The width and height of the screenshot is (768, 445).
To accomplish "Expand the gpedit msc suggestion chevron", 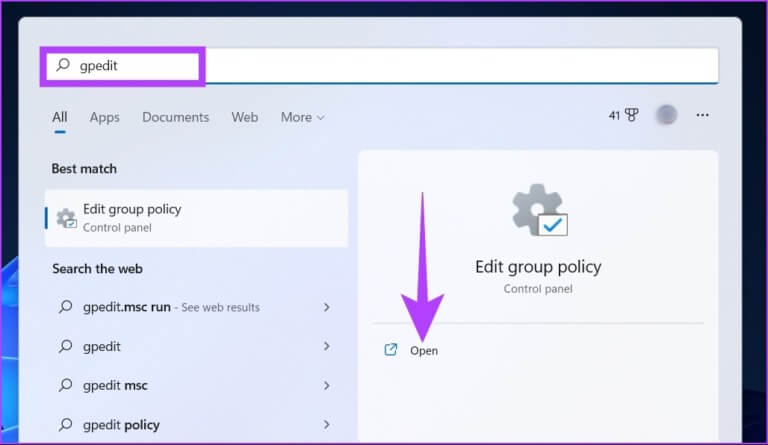I will (x=326, y=385).
